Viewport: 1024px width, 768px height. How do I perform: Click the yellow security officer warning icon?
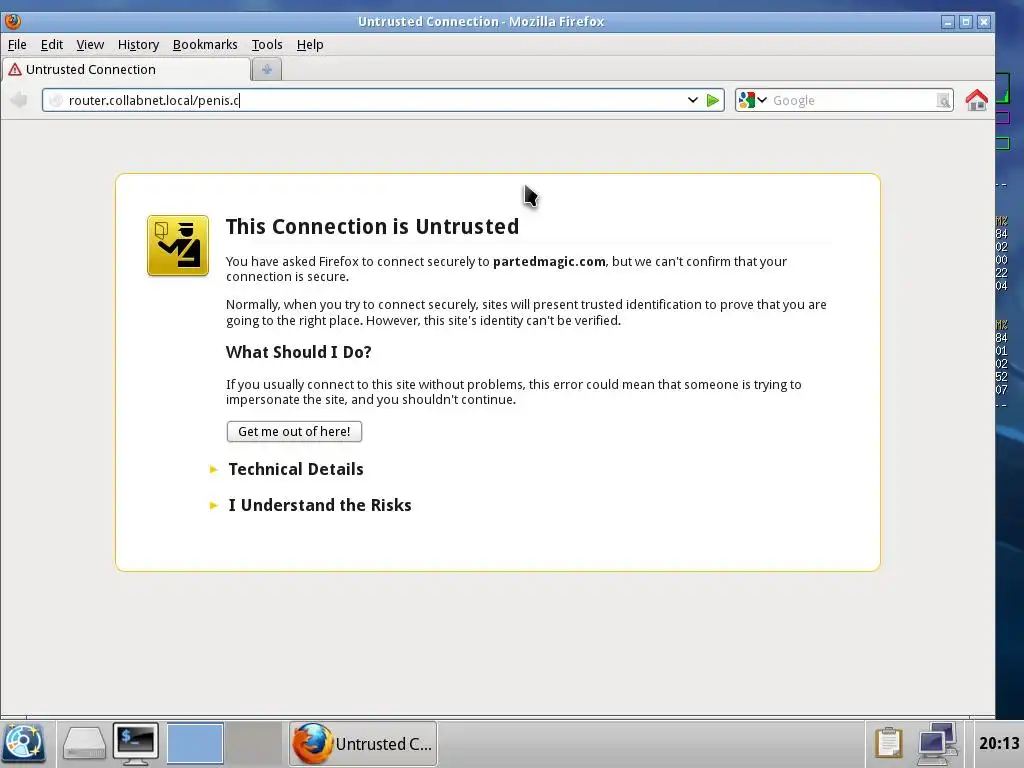point(178,246)
